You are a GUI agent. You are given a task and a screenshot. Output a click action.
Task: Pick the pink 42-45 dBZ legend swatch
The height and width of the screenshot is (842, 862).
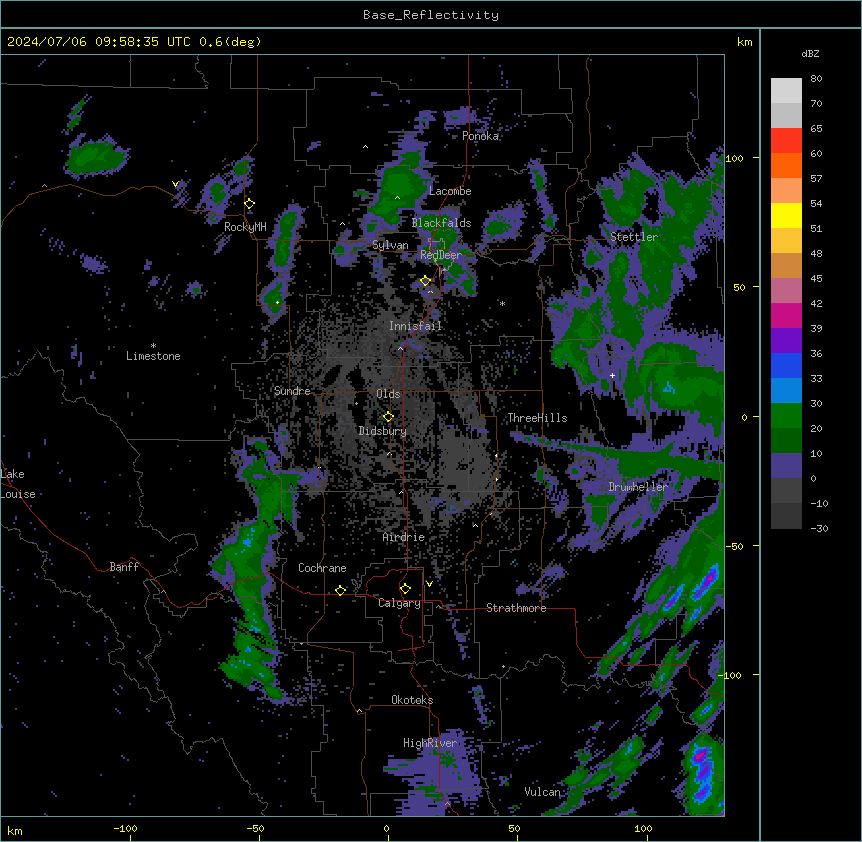[x=786, y=291]
